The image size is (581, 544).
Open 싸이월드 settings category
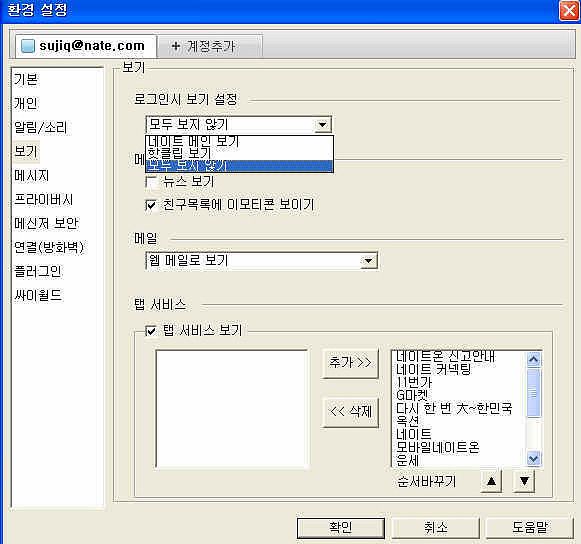[37, 295]
